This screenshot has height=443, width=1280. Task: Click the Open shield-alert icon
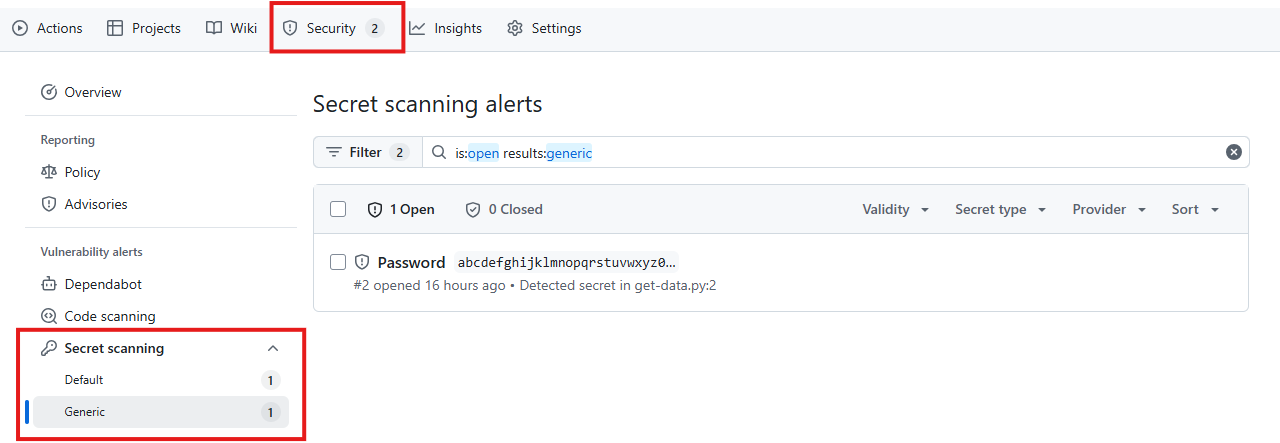pyautogui.click(x=375, y=209)
